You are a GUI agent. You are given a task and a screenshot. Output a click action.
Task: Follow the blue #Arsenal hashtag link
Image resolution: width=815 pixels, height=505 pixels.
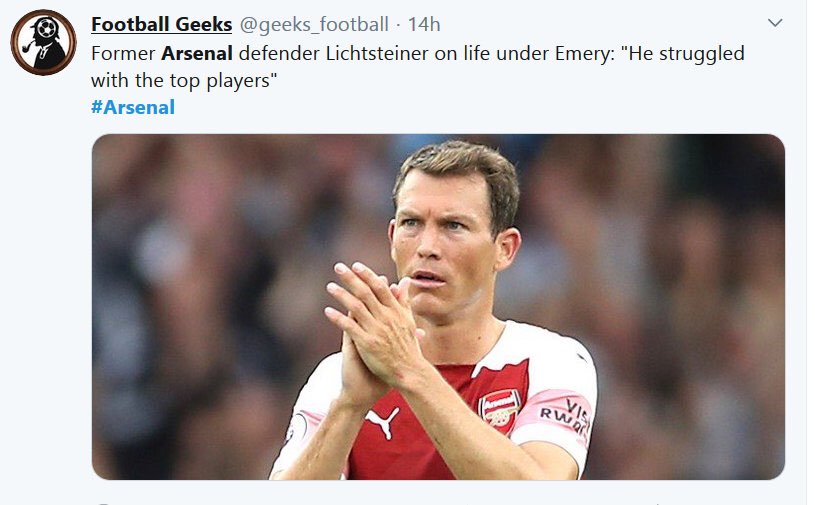coord(132,107)
